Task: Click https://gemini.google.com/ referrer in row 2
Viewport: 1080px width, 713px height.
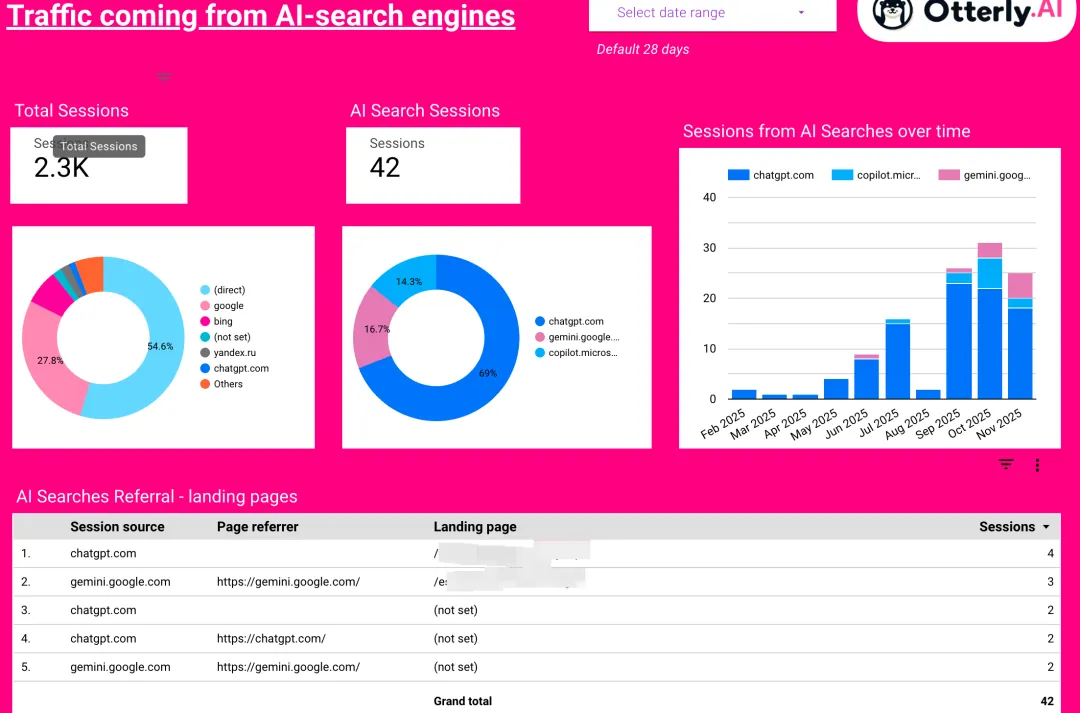Action: (288, 581)
